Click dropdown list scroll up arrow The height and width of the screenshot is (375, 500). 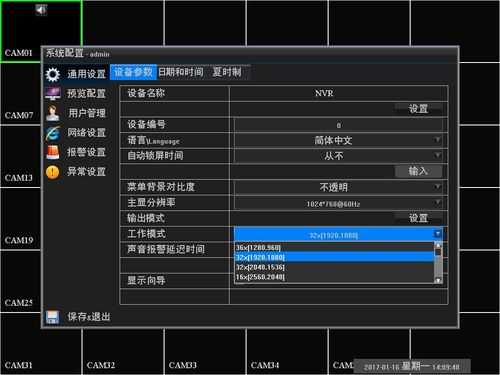click(x=439, y=245)
